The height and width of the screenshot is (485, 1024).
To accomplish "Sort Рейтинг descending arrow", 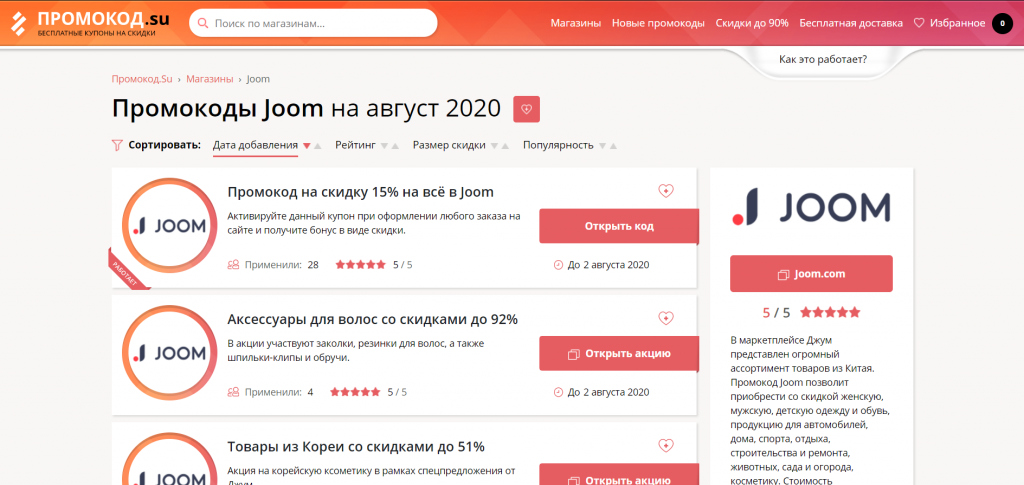I will (x=385, y=146).
